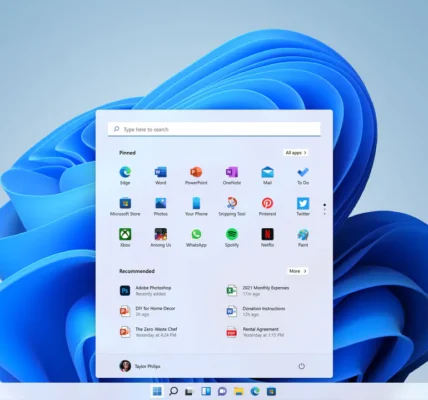The width and height of the screenshot is (428, 400).
Task: Open the Widgets taskbar icon
Action: (206, 391)
